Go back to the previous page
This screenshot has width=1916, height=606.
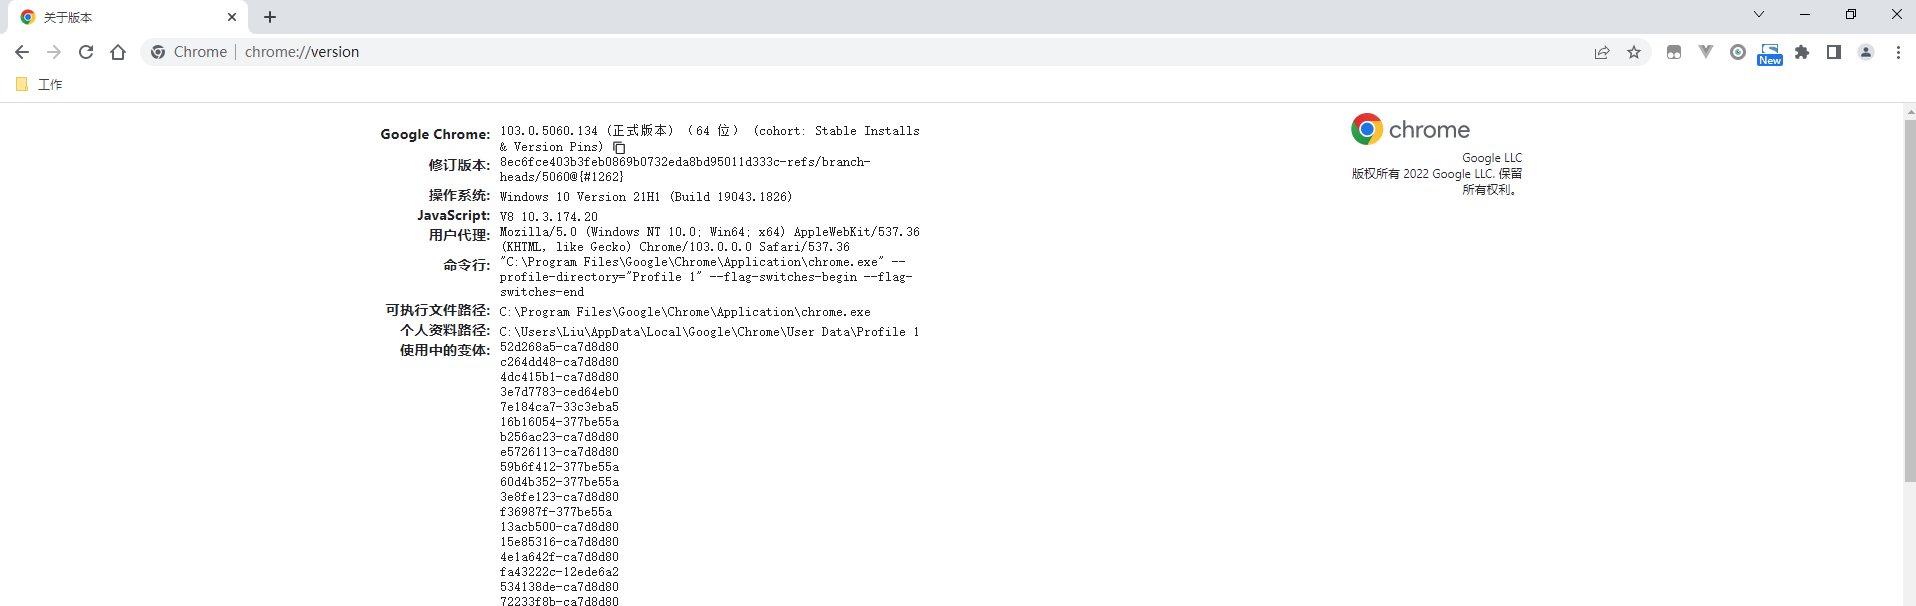pos(22,52)
